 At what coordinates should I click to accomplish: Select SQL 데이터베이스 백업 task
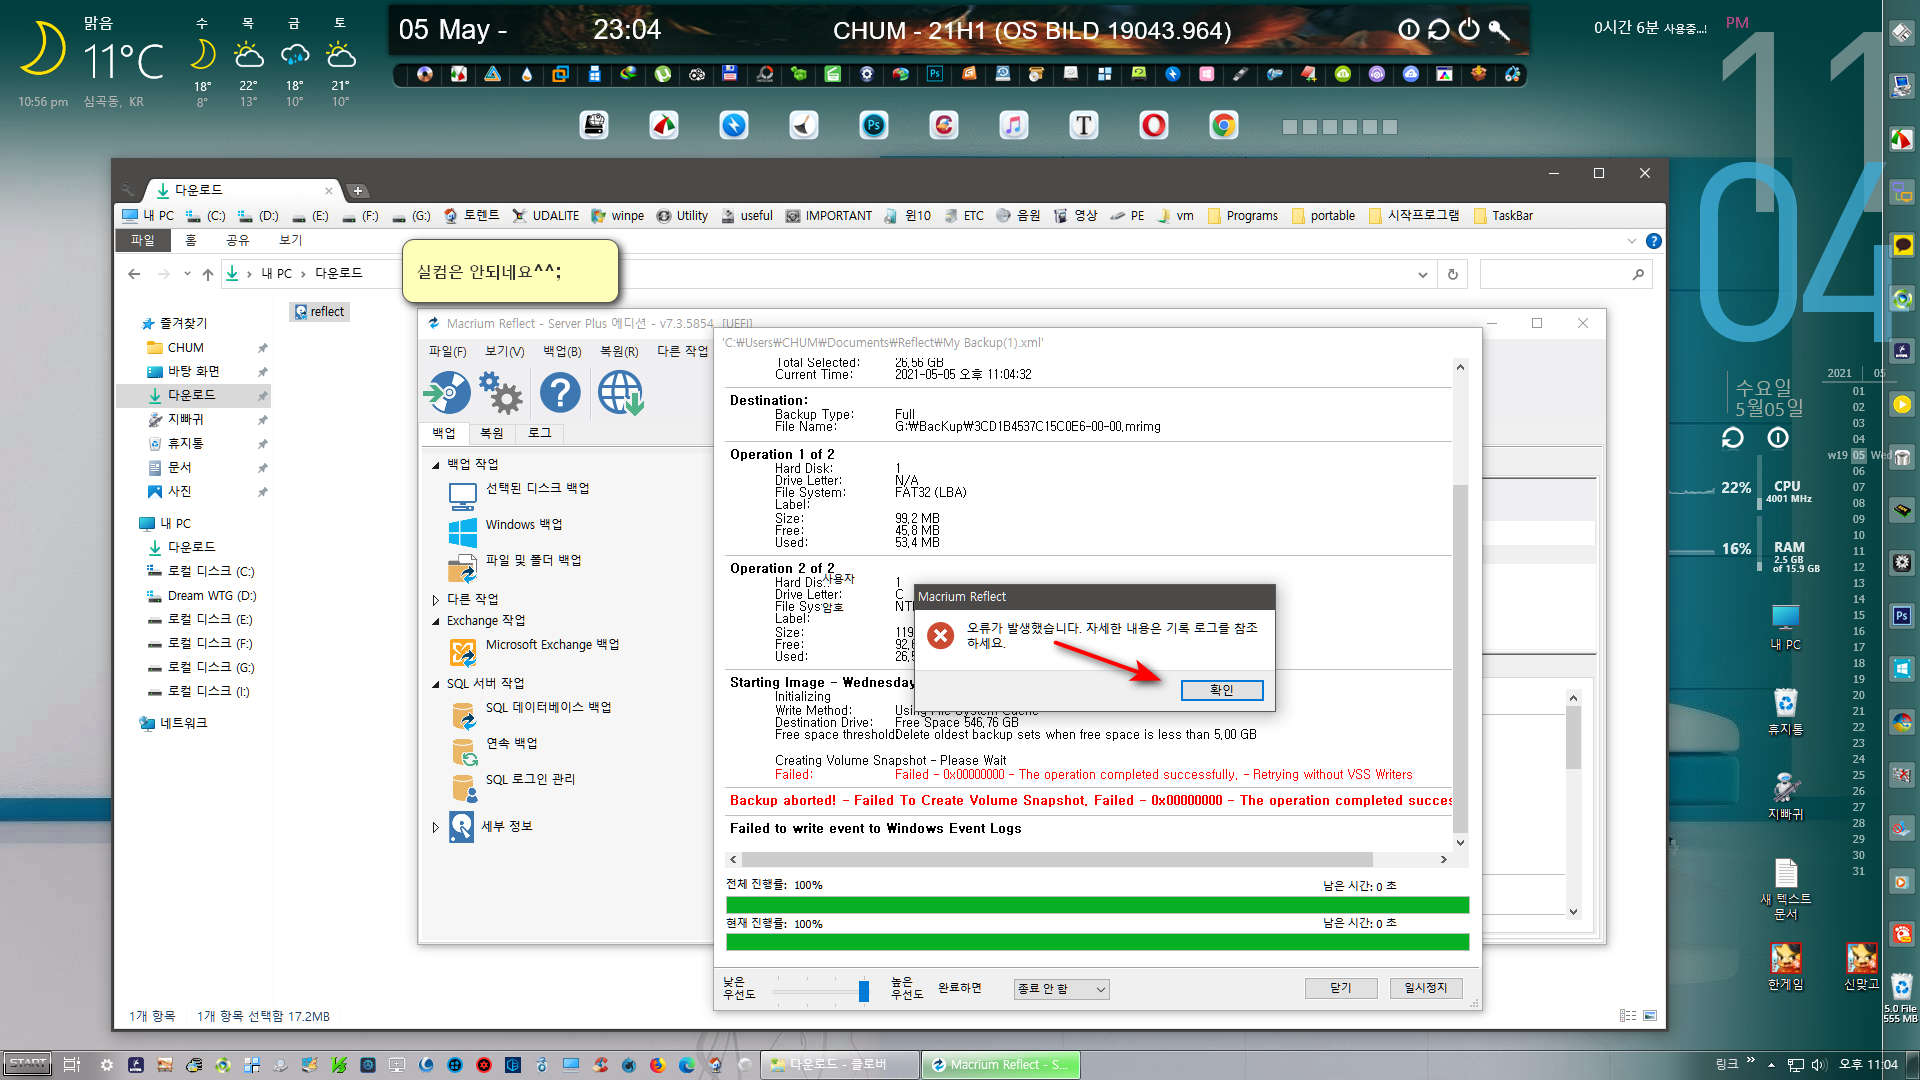548,707
